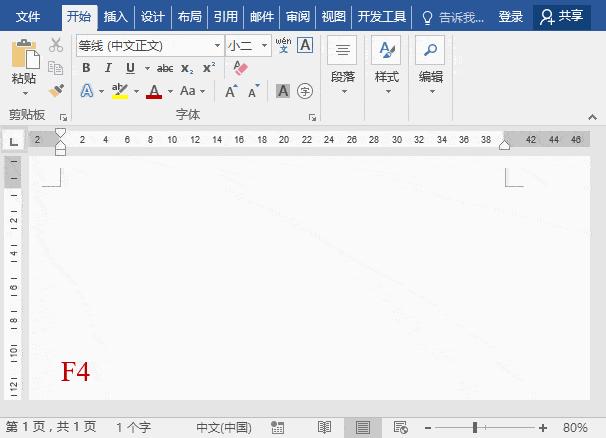Open font color dropdown arrow

coord(170,92)
